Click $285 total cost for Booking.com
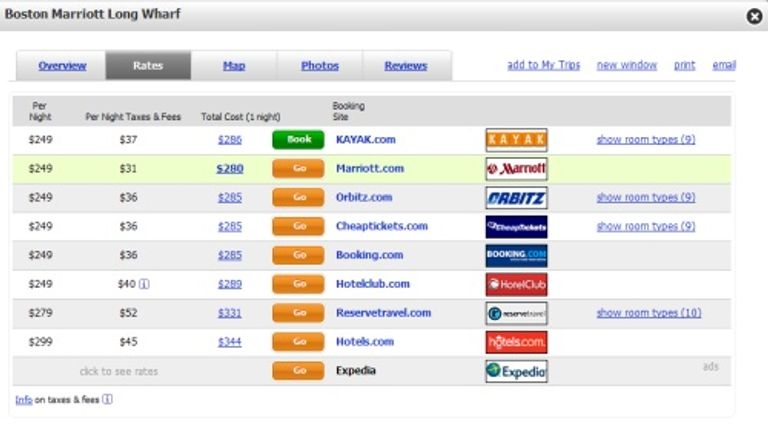This screenshot has width=768, height=441. tap(230, 255)
